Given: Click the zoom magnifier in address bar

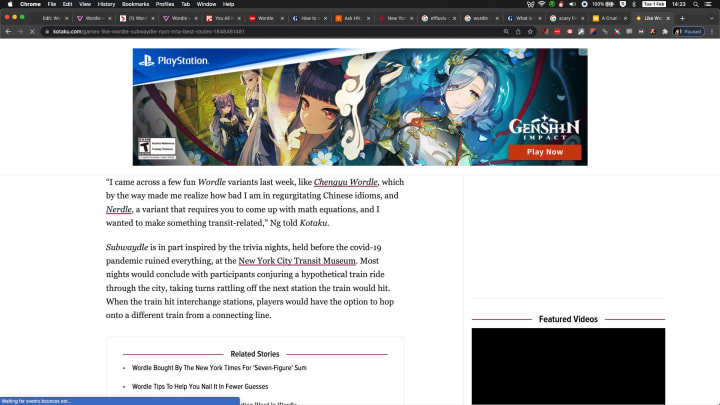Looking at the screenshot, I should [x=506, y=32].
